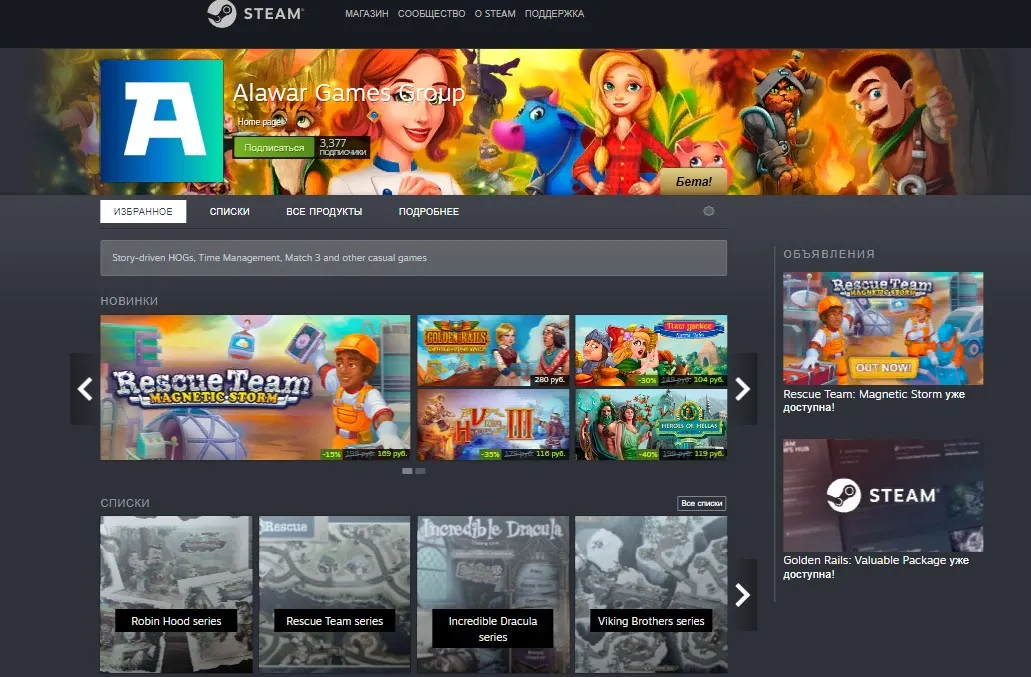
Task: Open the Сообщество menu
Action: click(x=431, y=14)
